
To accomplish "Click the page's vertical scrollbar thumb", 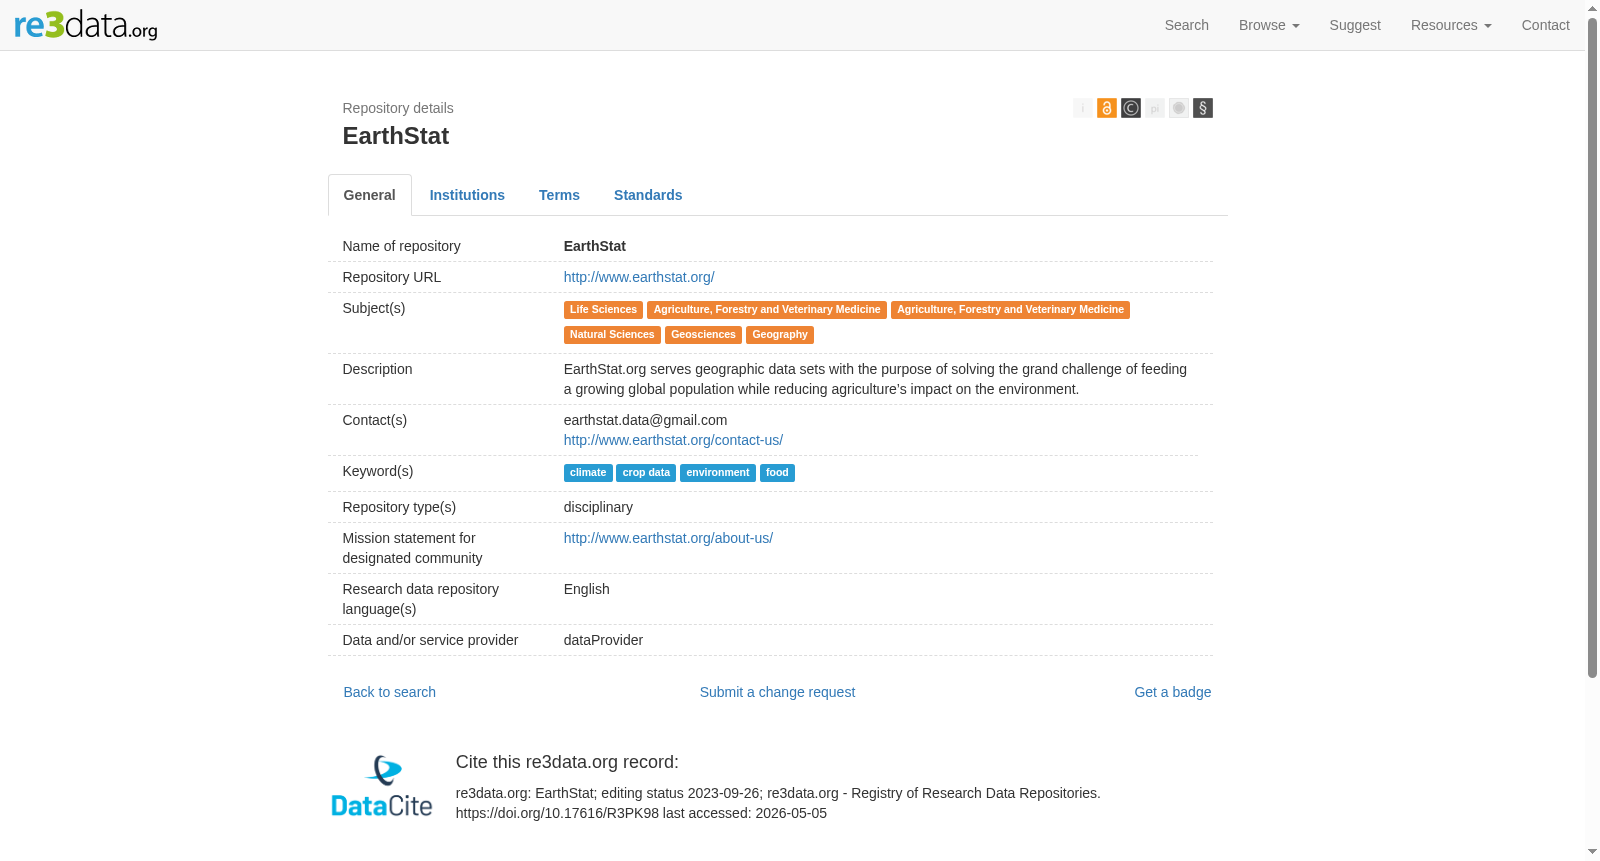I will (1592, 347).
